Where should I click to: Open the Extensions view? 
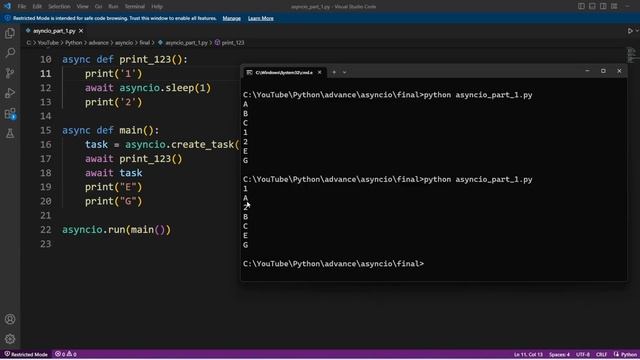pyautogui.click(x=10, y=113)
